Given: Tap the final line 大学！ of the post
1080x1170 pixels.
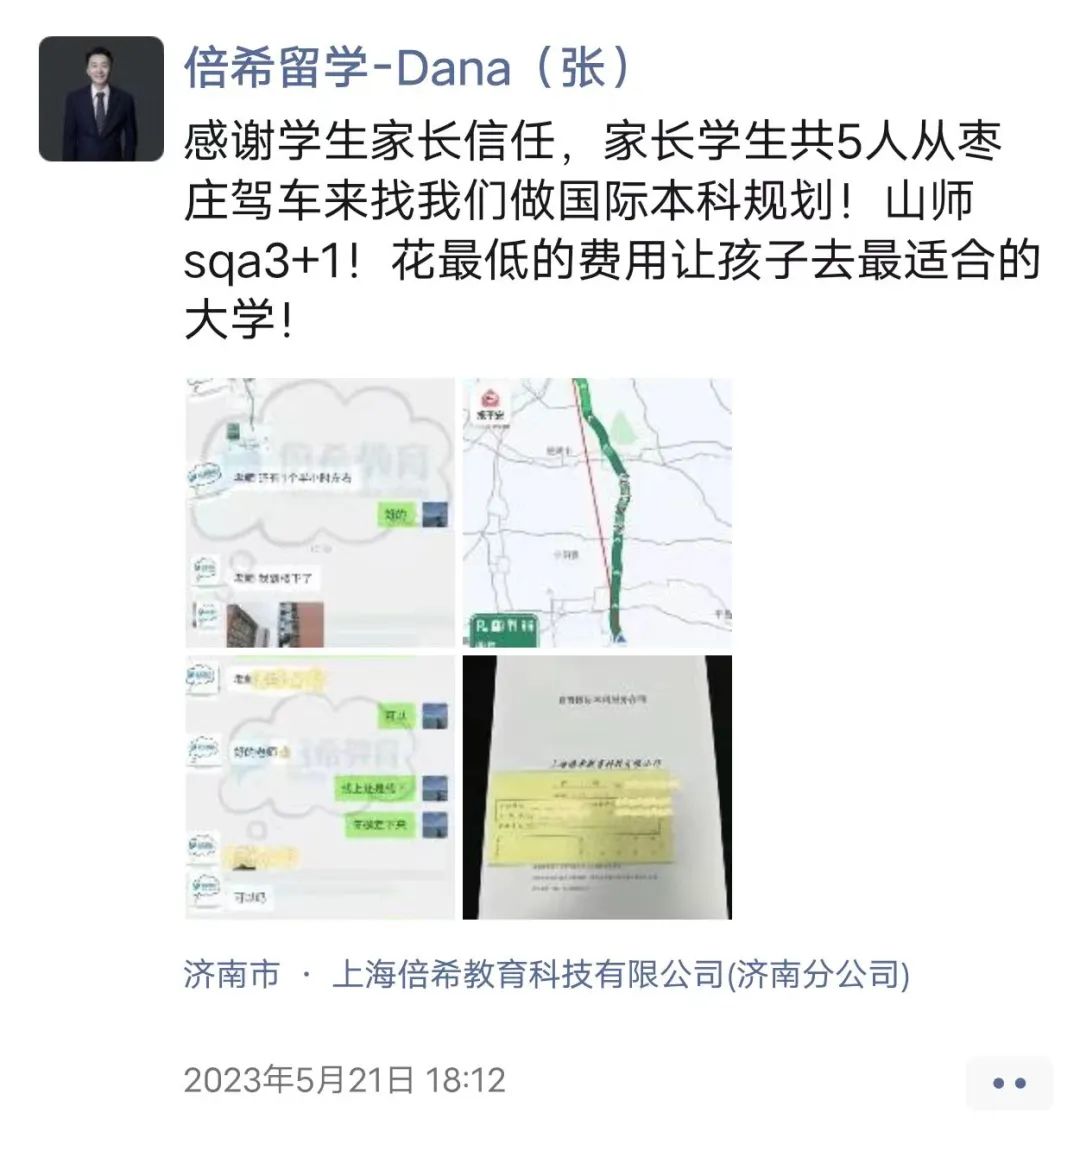Looking at the screenshot, I should [x=239, y=321].
